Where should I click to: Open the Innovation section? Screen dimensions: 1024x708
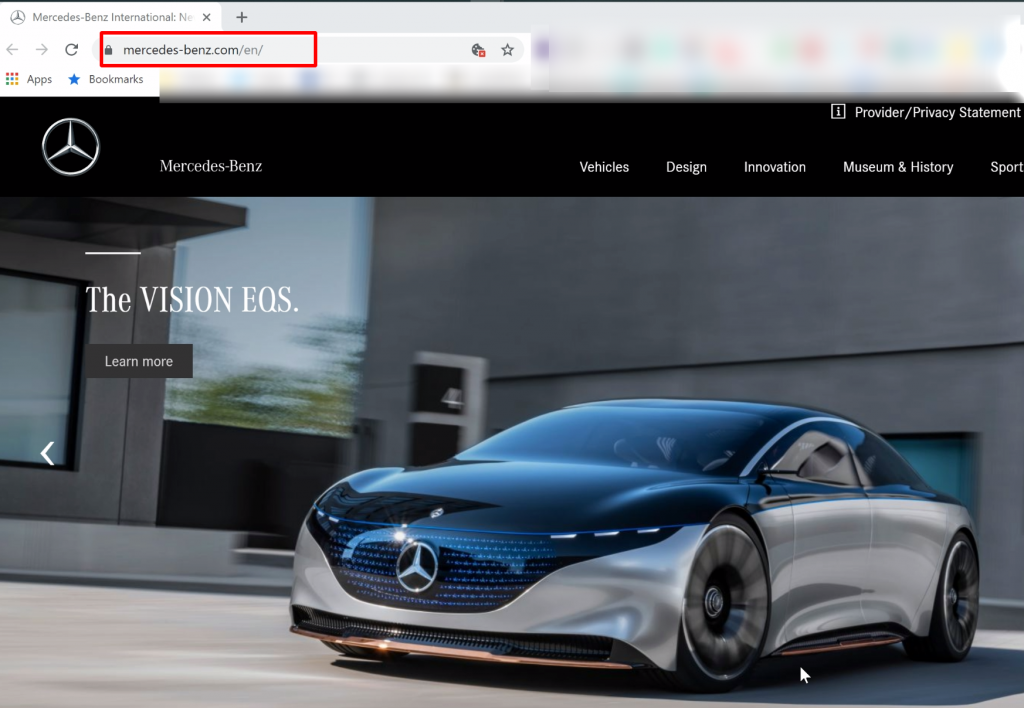click(x=775, y=167)
